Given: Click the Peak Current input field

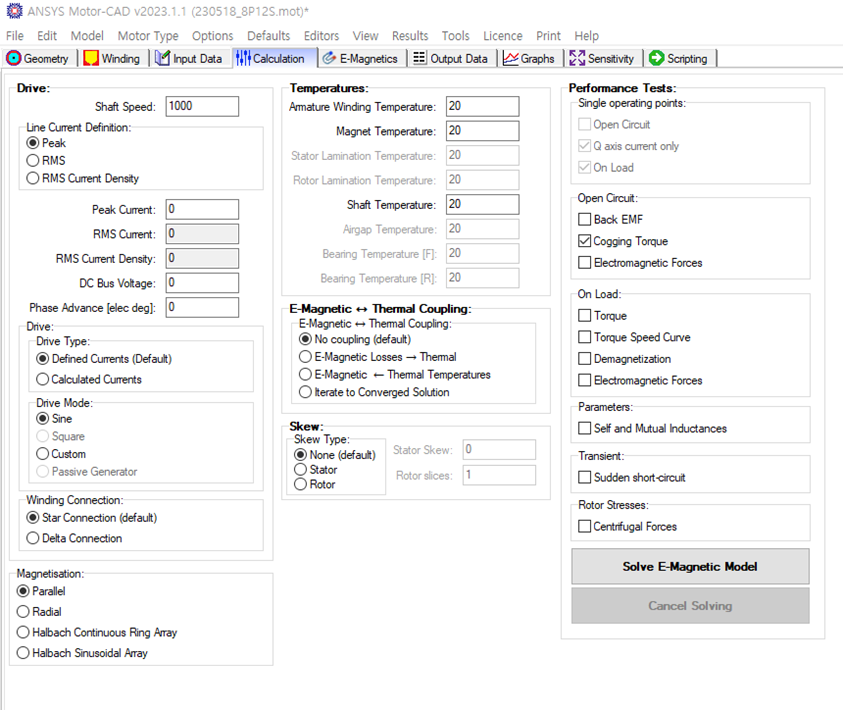Looking at the screenshot, I should click(202, 210).
